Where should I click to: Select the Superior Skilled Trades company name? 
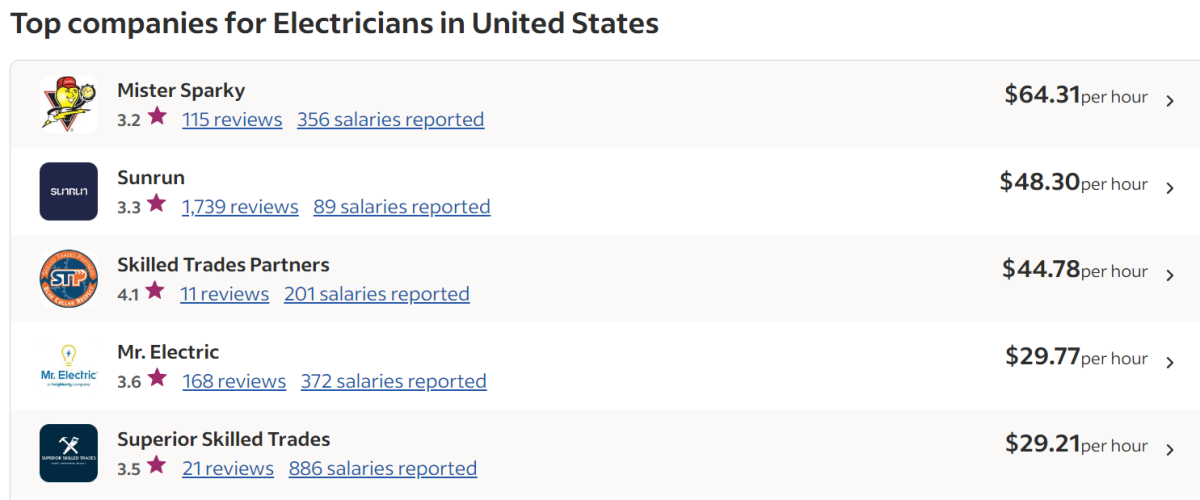pos(224,439)
